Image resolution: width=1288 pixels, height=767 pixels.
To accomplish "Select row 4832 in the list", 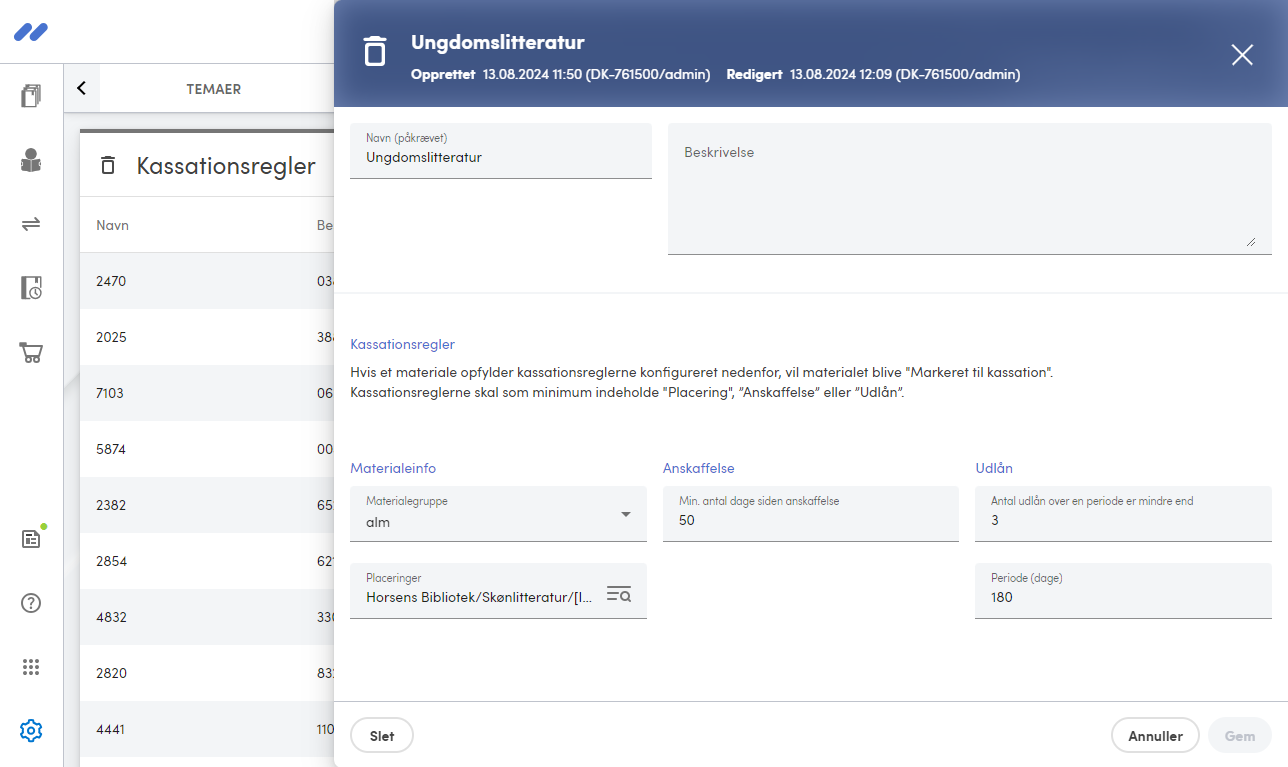I will pyautogui.click(x=207, y=617).
